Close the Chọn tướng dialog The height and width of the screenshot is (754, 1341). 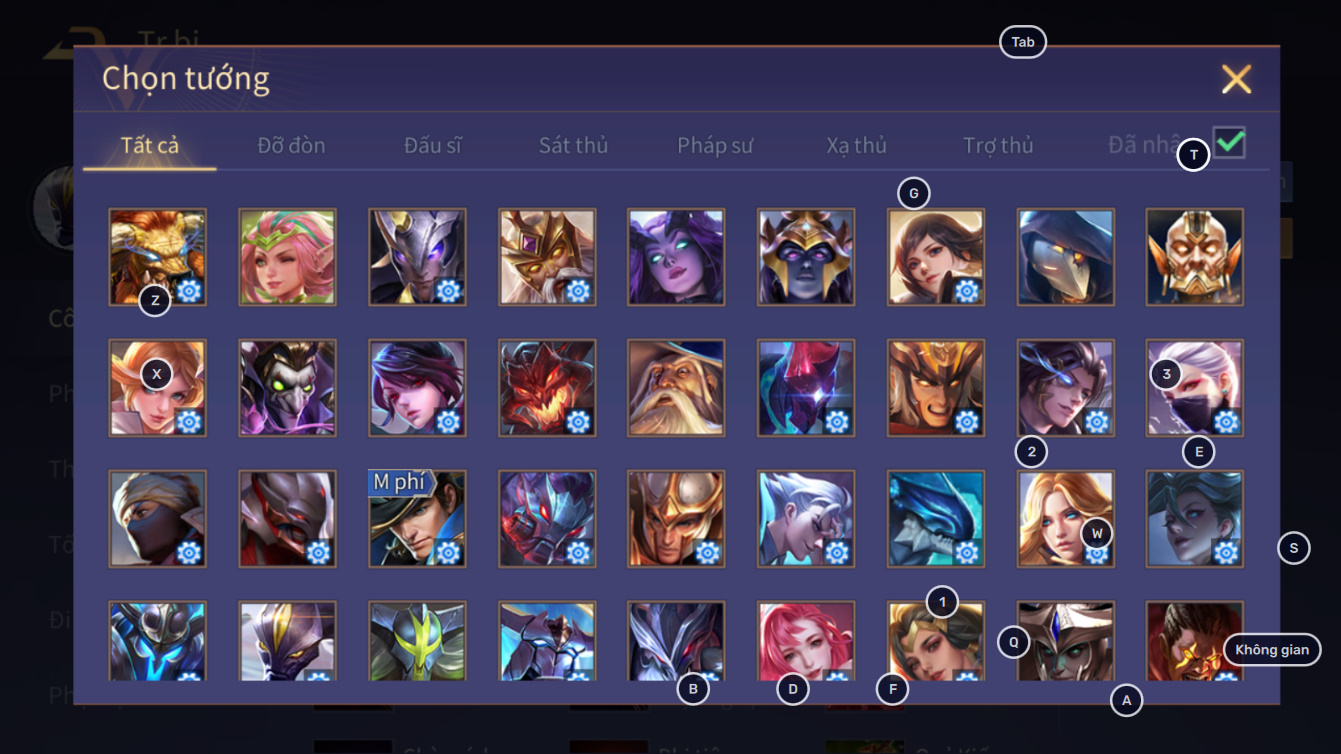[x=1236, y=79]
